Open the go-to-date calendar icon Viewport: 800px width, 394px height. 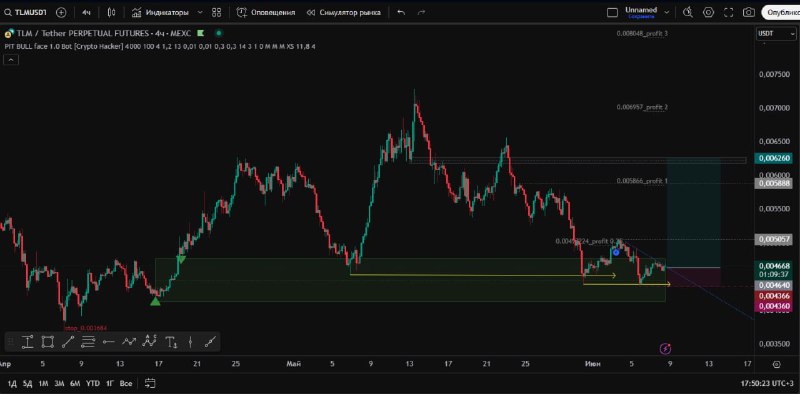[150, 383]
